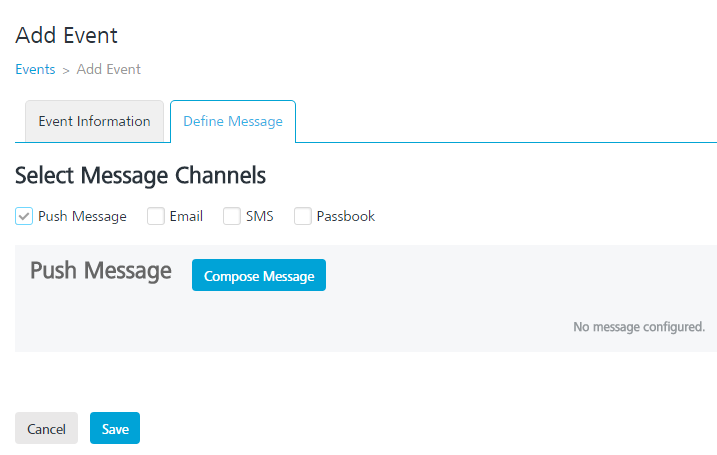This screenshot has height=455, width=717.
Task: Tick the SMS checkbox
Action: coord(232,216)
